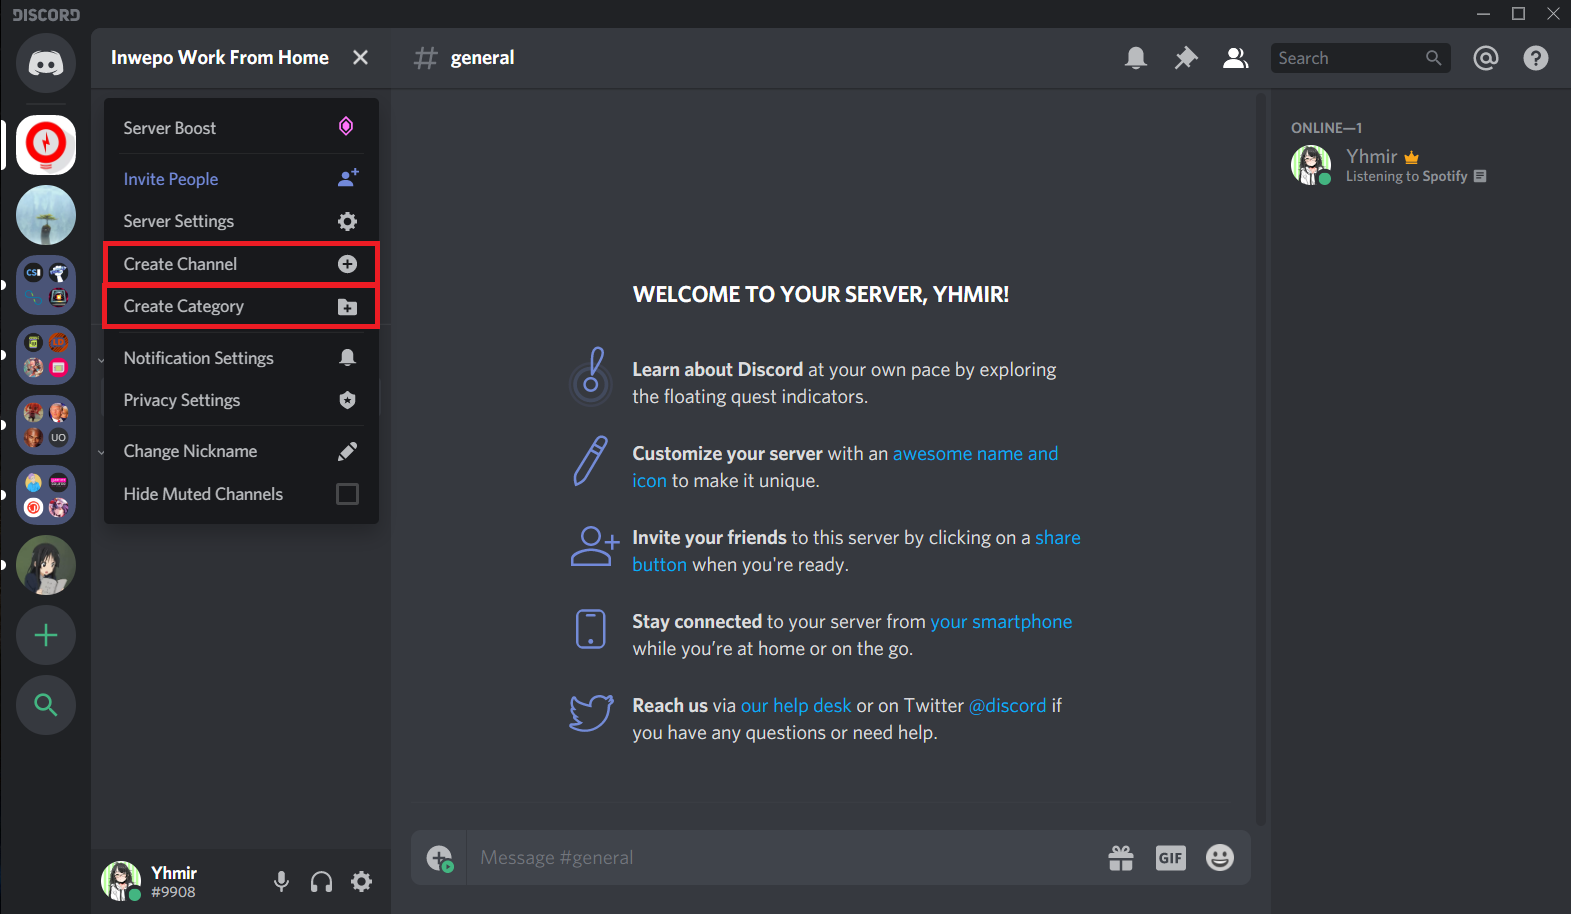This screenshot has width=1571, height=914.
Task: Show pinned messages pin icon
Action: click(1186, 58)
